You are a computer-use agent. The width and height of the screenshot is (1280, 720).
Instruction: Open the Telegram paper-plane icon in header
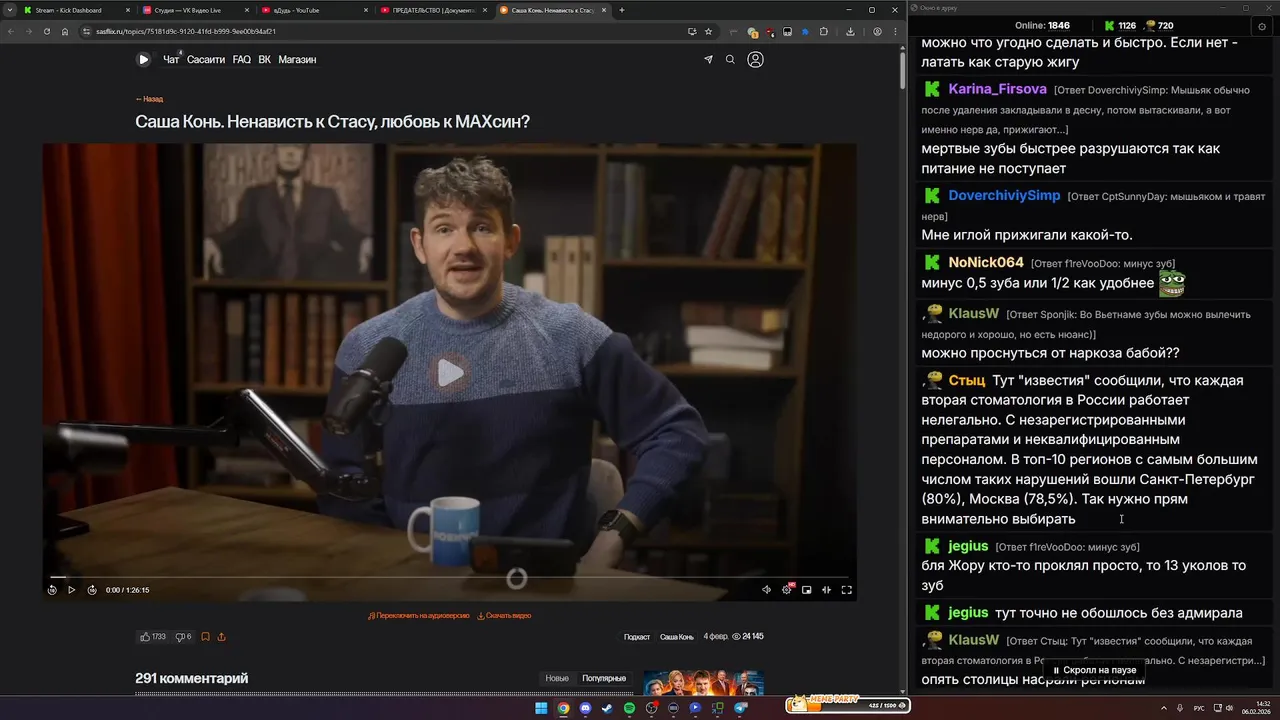(708, 59)
